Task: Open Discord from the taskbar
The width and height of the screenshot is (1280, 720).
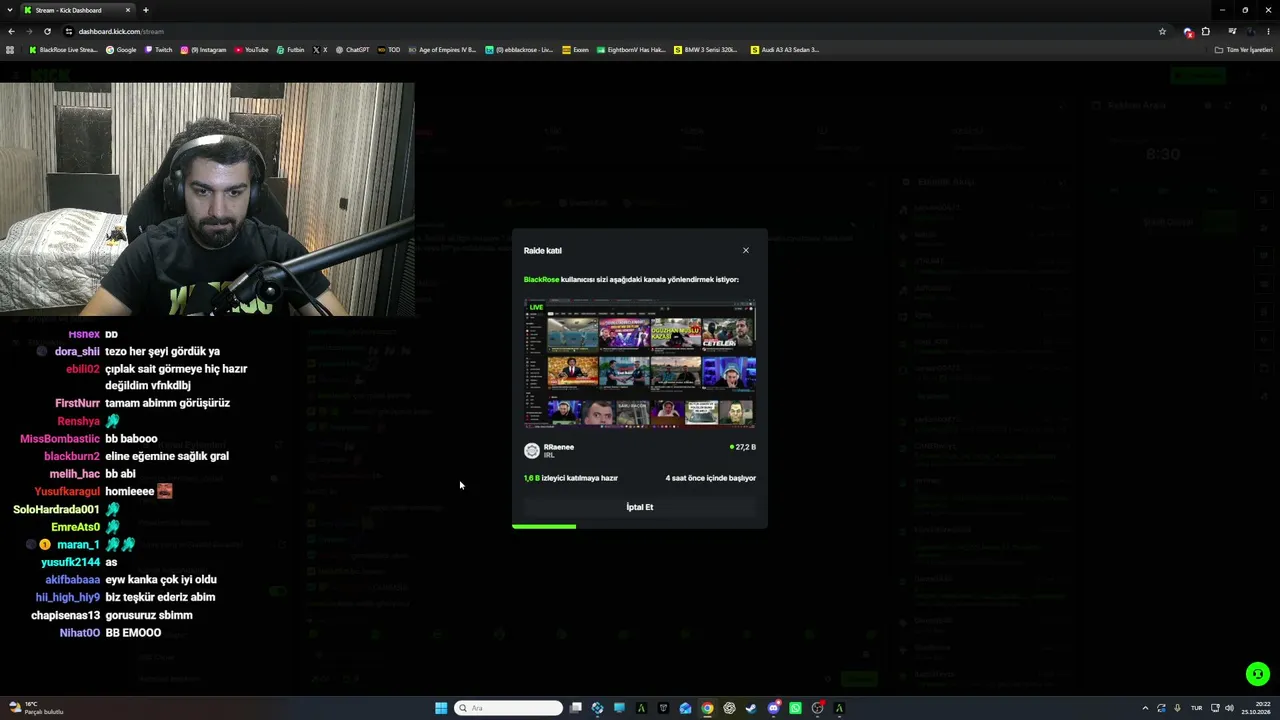Action: coord(773,708)
